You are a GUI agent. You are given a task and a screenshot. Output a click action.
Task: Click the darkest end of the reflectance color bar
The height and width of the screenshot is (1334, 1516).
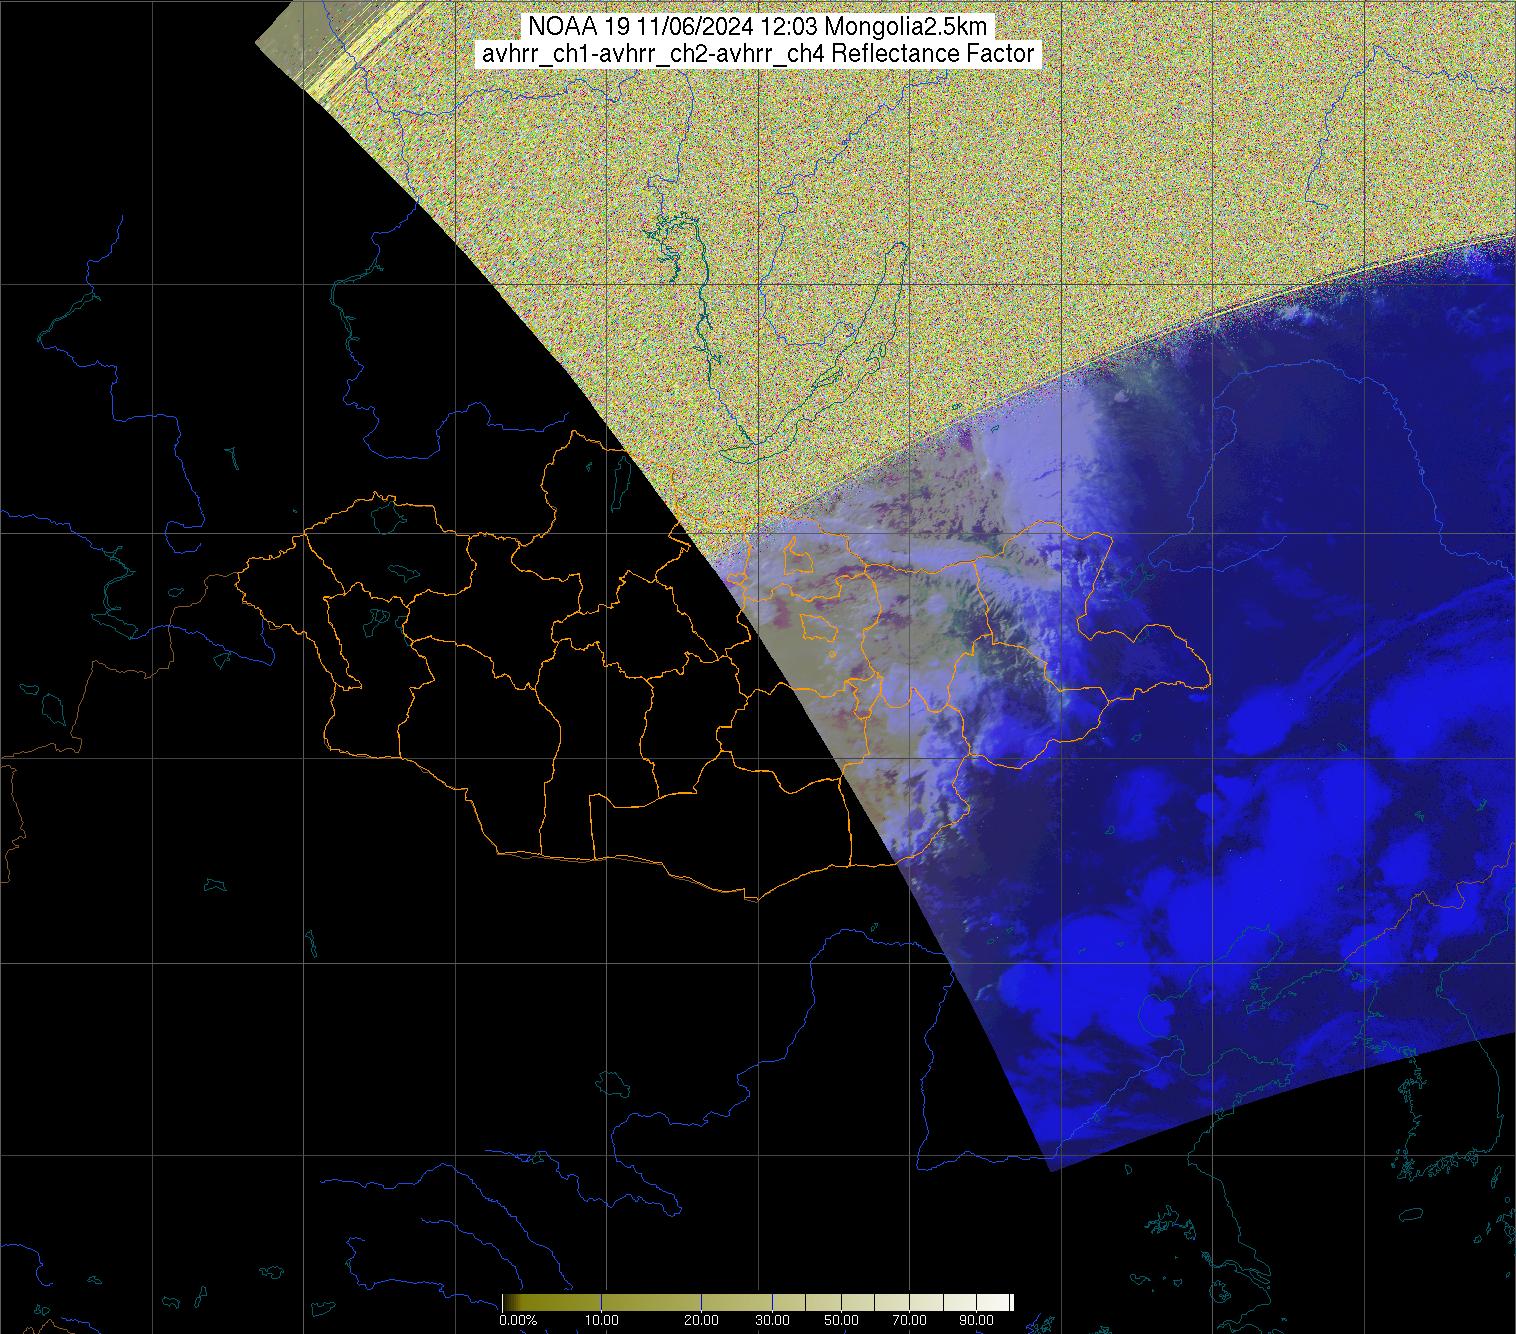[507, 1302]
